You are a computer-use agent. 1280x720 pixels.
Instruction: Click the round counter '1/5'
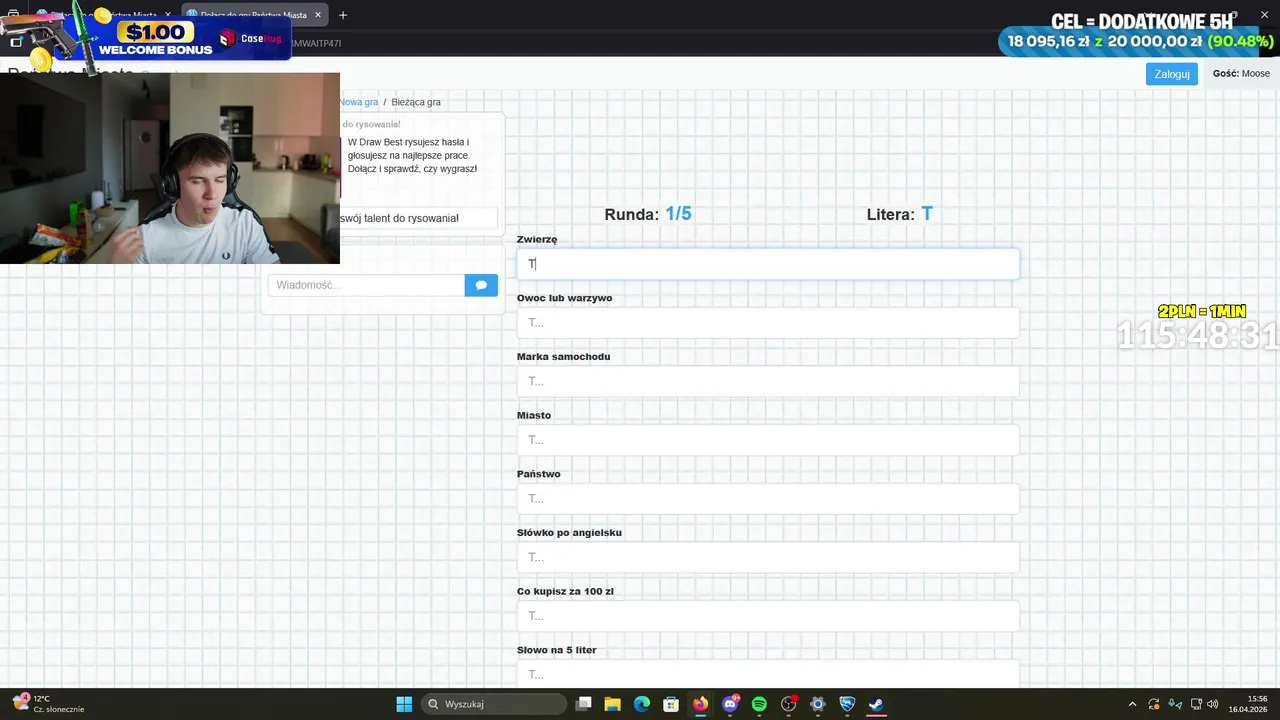point(678,214)
